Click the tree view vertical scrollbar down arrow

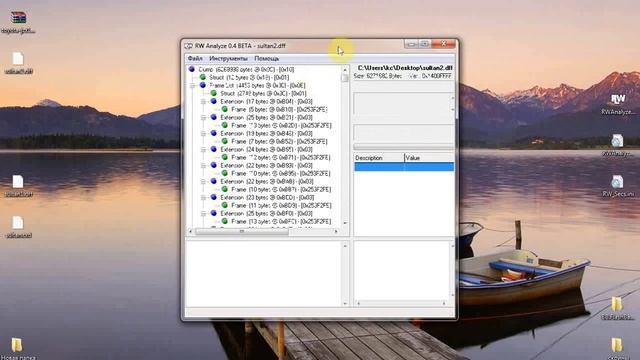pyautogui.click(x=345, y=223)
